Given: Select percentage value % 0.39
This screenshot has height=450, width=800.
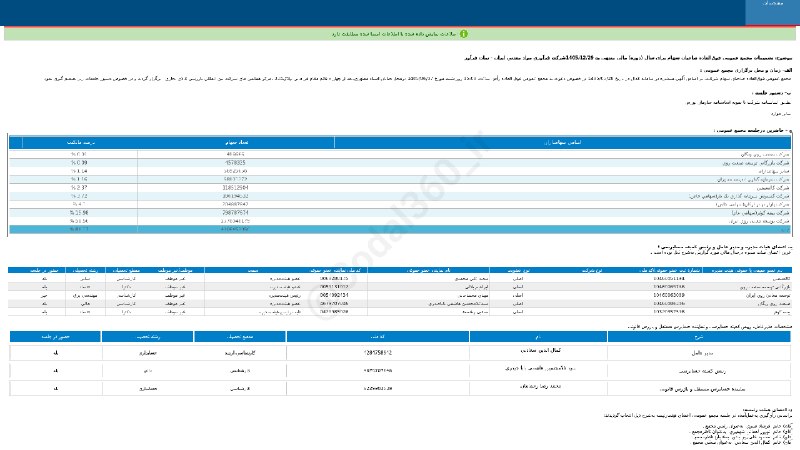Looking at the screenshot, I should point(79,163).
